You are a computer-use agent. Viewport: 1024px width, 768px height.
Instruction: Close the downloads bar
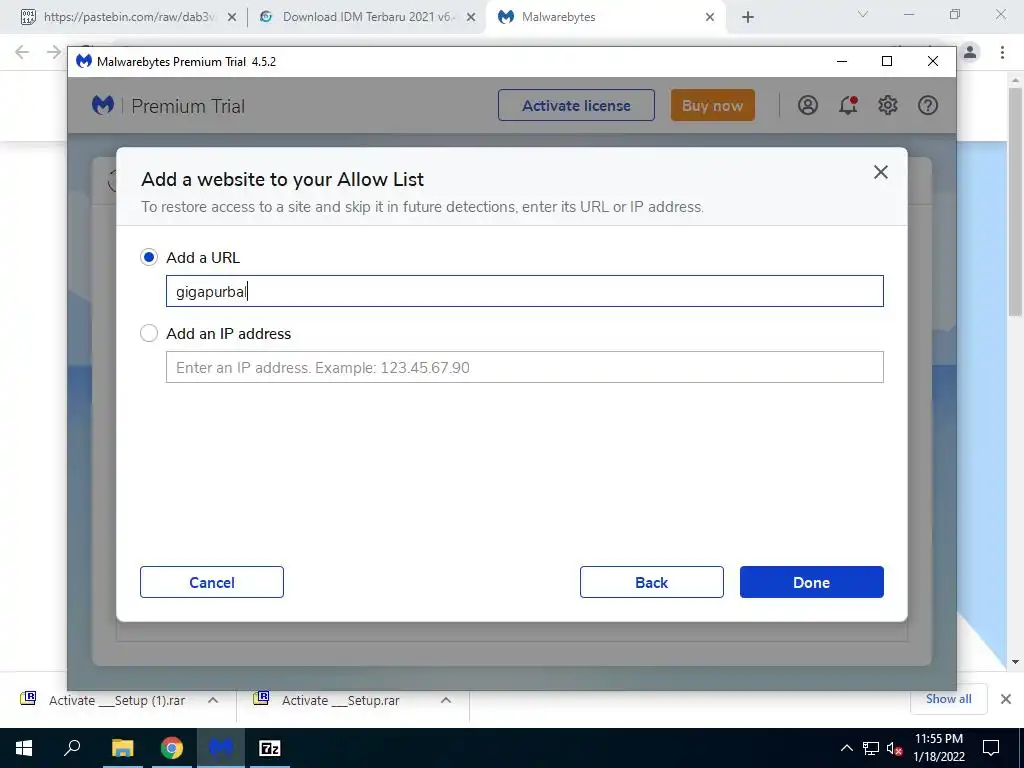[1006, 699]
